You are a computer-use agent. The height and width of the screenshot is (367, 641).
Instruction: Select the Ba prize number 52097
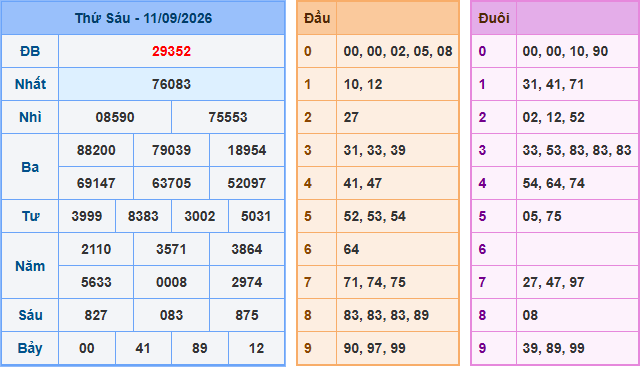coord(247,183)
